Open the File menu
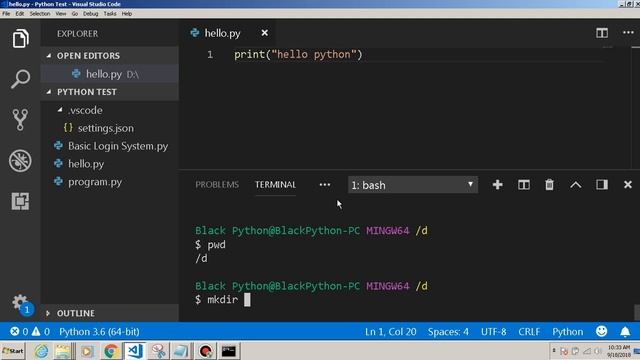Screen dimensions: 640x360 click(6, 13)
